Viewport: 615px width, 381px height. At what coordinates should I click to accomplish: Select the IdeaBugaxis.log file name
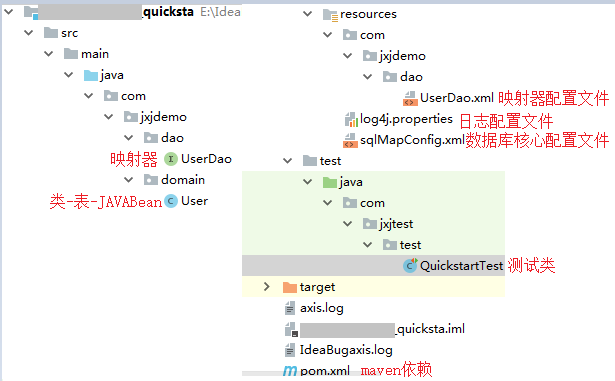coord(346,350)
